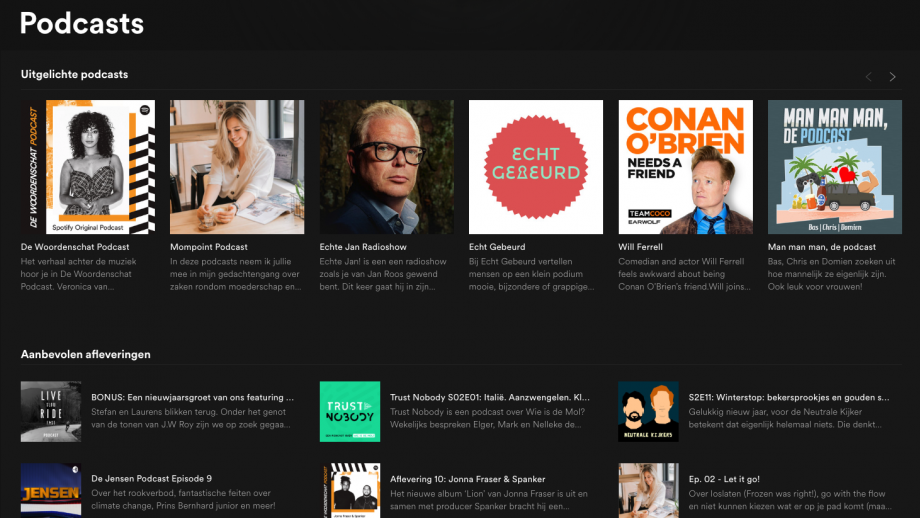
Task: Open Echte Jan Radioshow cover image
Action: tap(387, 167)
